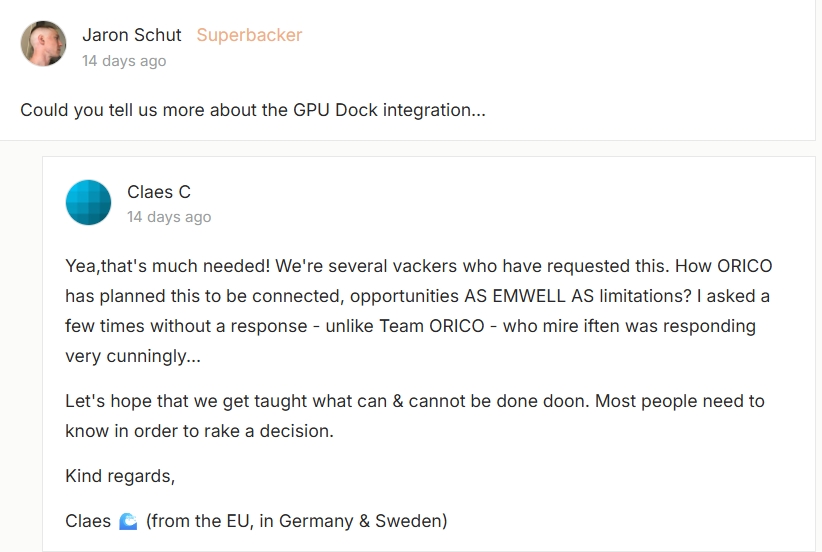Viewport: 822px width, 552px height.
Task: Click the GPU Dock integration question text
Action: tap(253, 110)
